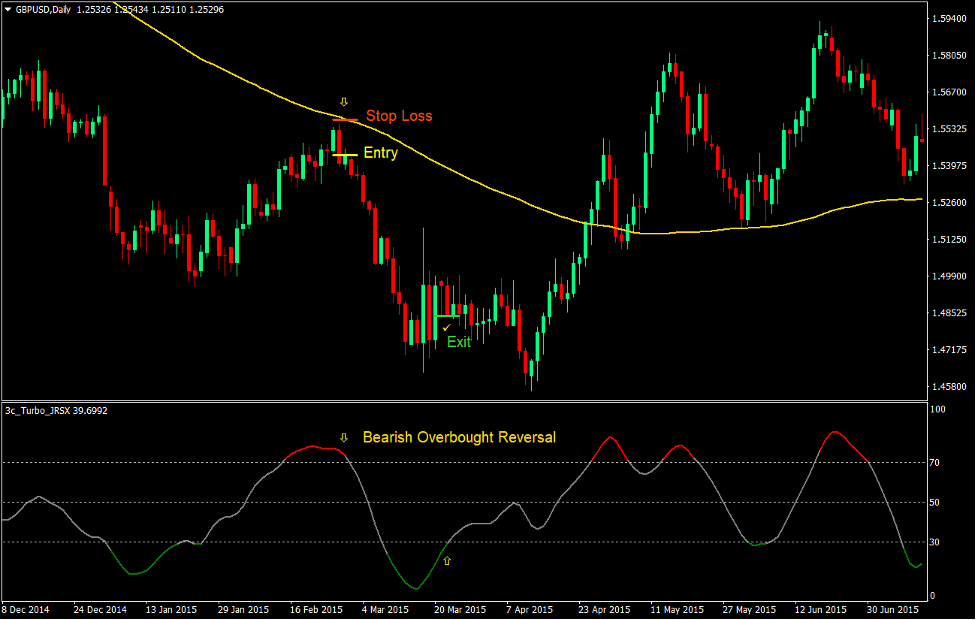
Task: Click the Stop Loss text label
Action: tap(399, 116)
